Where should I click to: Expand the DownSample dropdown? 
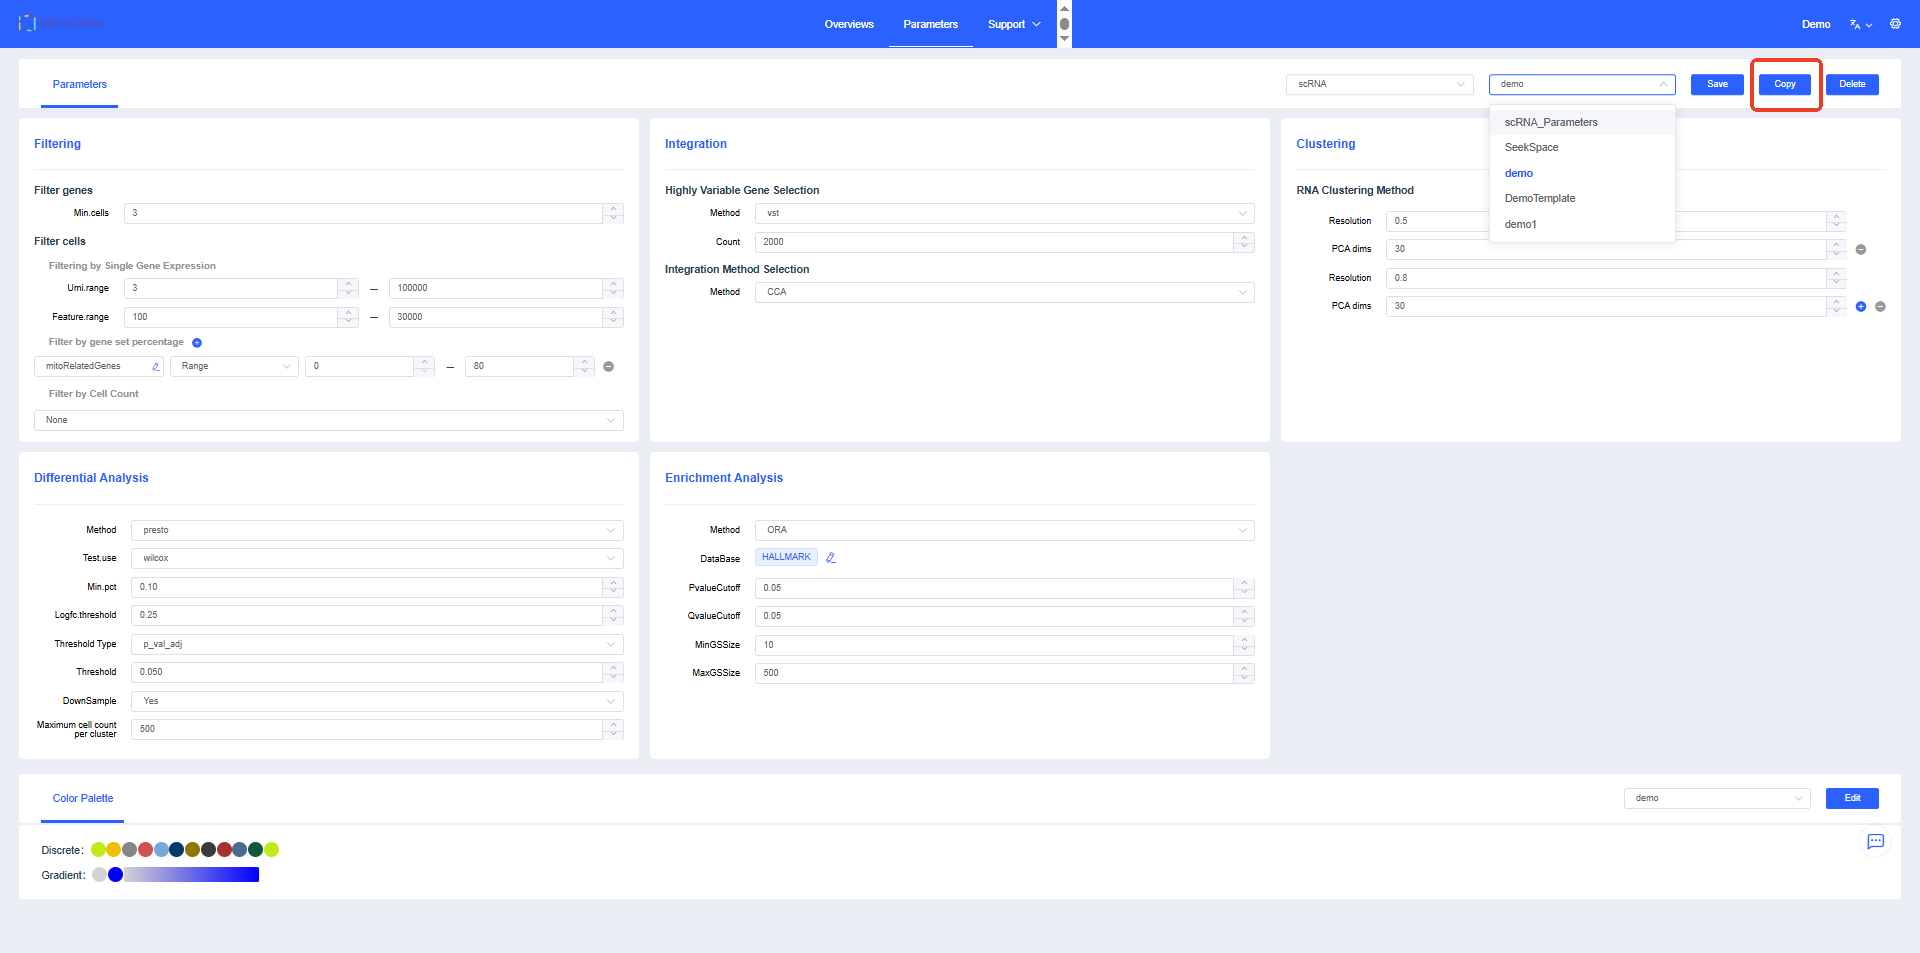(377, 701)
